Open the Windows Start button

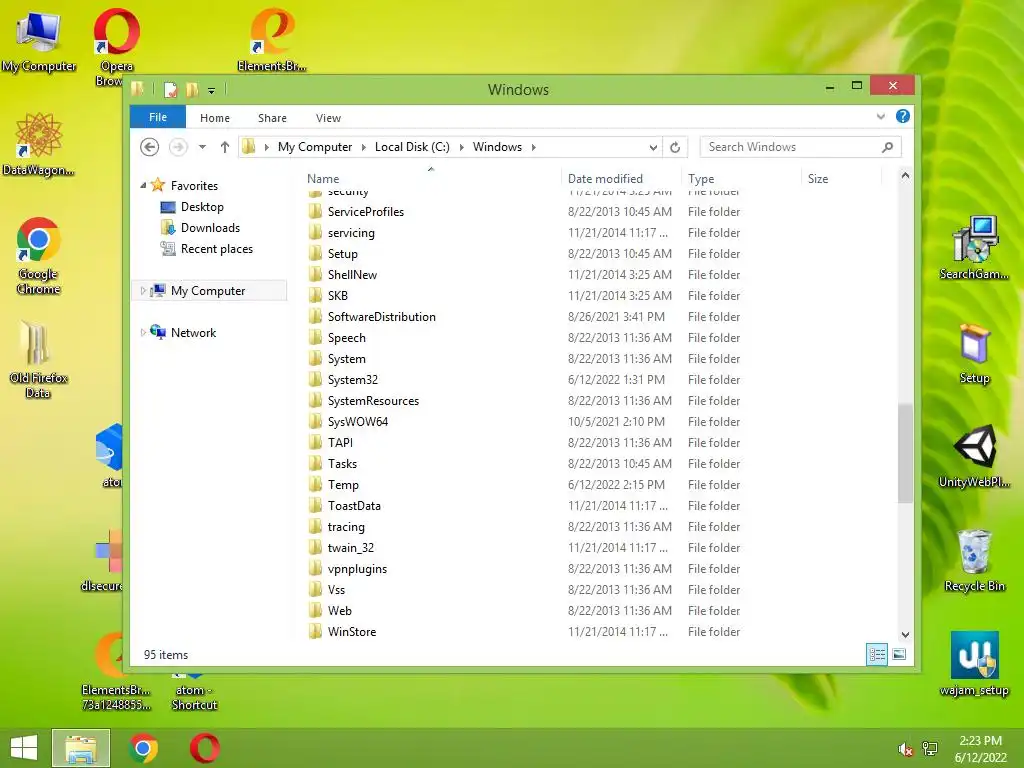[x=24, y=748]
